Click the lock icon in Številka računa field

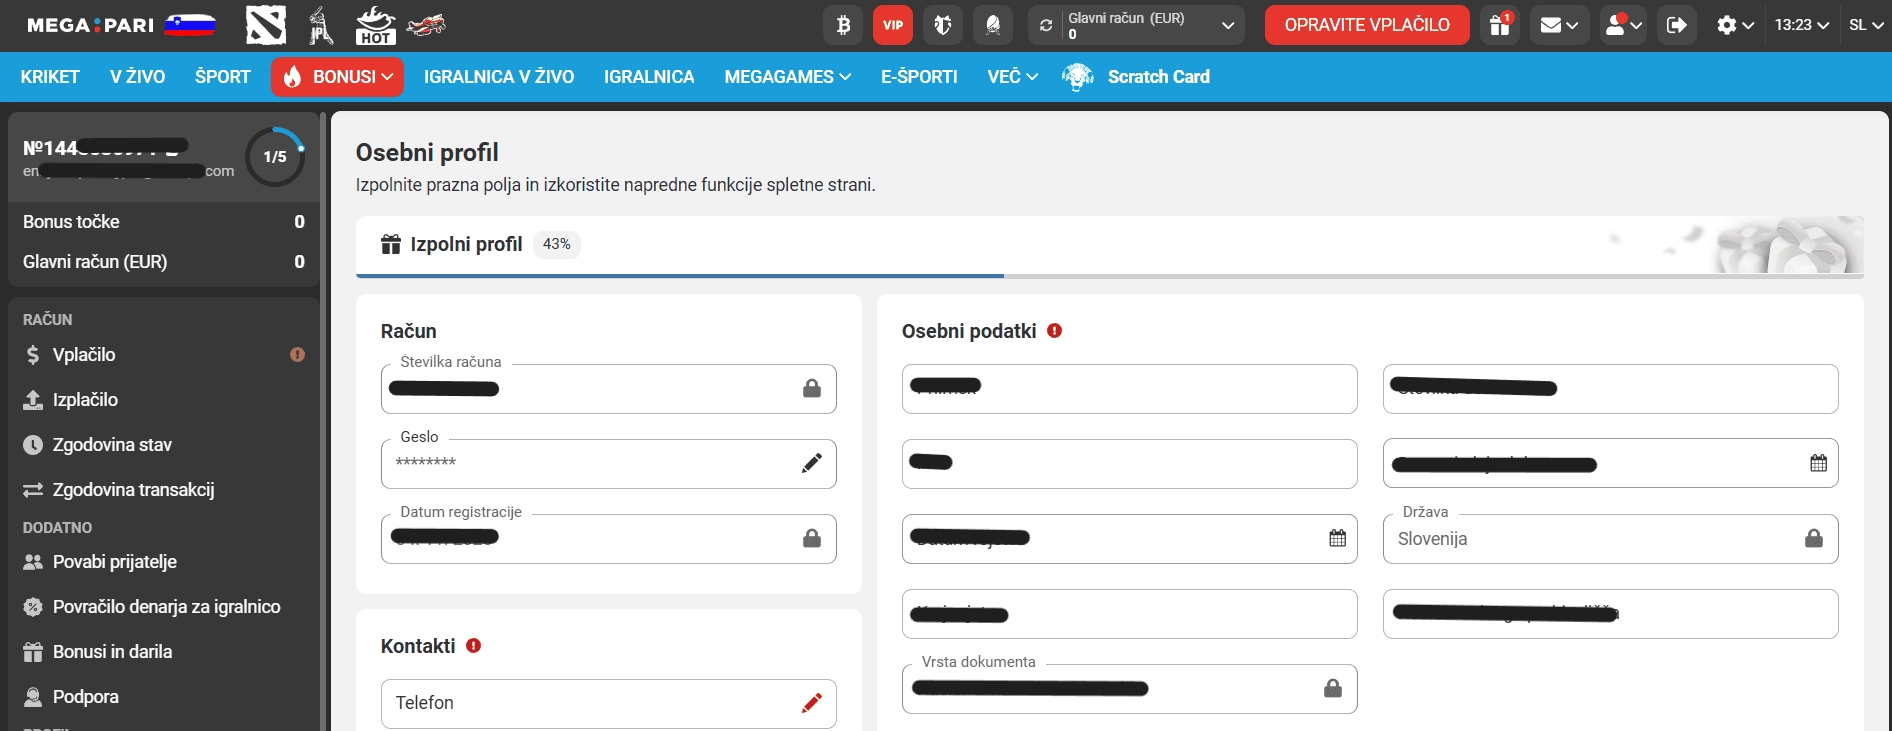[x=812, y=388]
